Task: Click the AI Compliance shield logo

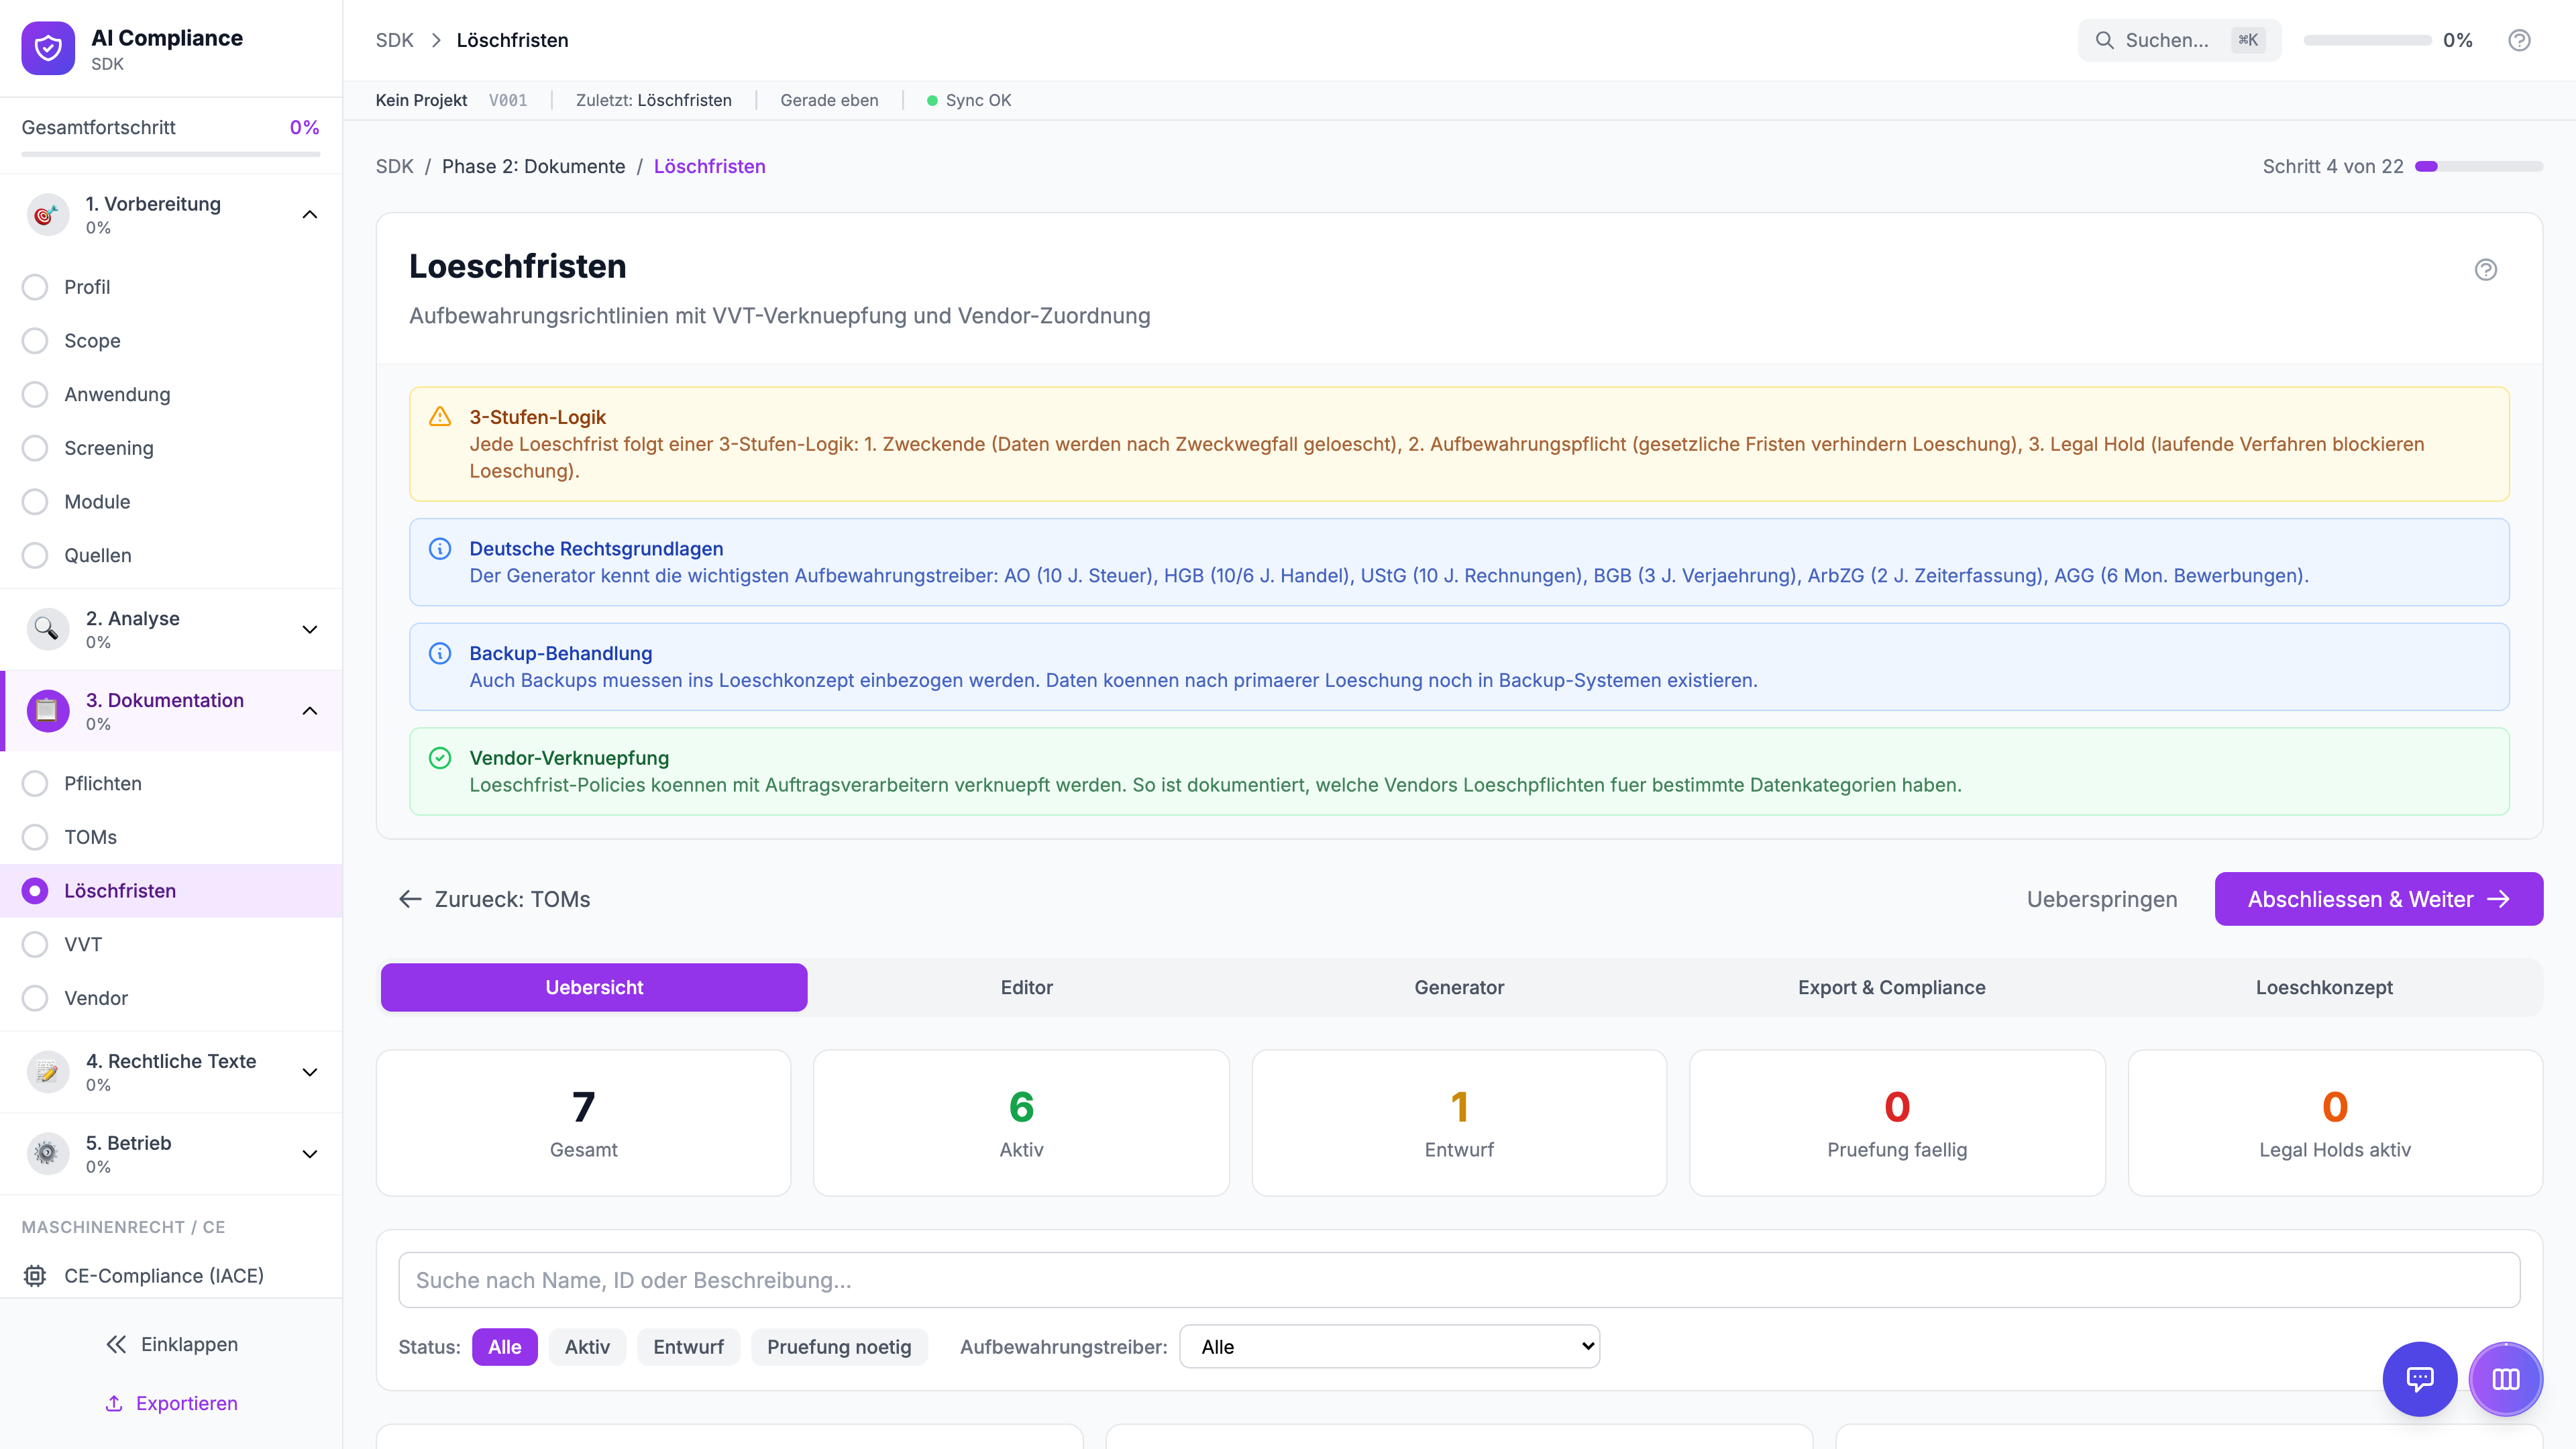Action: click(48, 48)
